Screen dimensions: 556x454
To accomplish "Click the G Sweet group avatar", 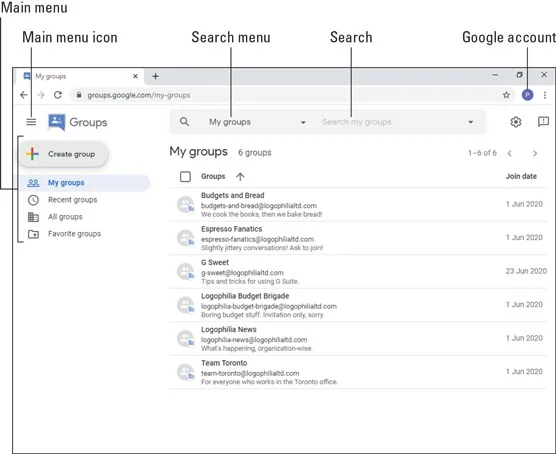I will (x=186, y=272).
